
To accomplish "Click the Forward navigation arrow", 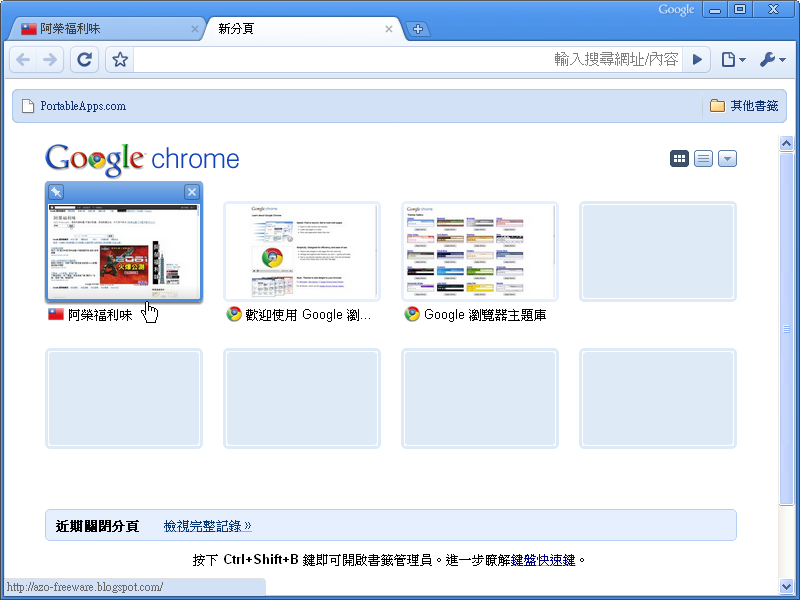I will click(x=50, y=60).
